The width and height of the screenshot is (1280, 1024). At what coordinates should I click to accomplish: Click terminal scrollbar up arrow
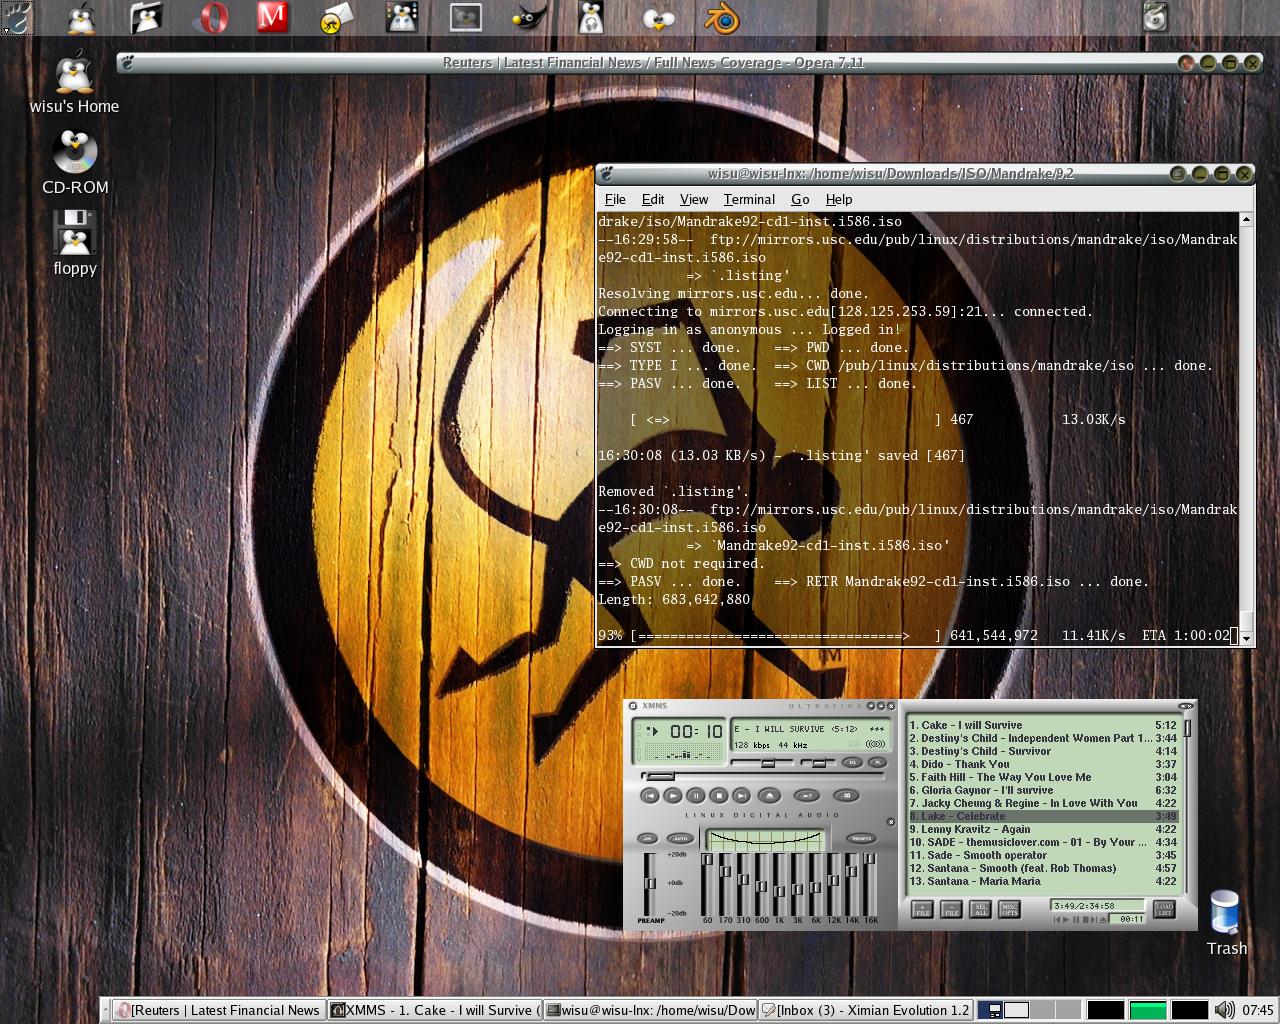pyautogui.click(x=1247, y=219)
